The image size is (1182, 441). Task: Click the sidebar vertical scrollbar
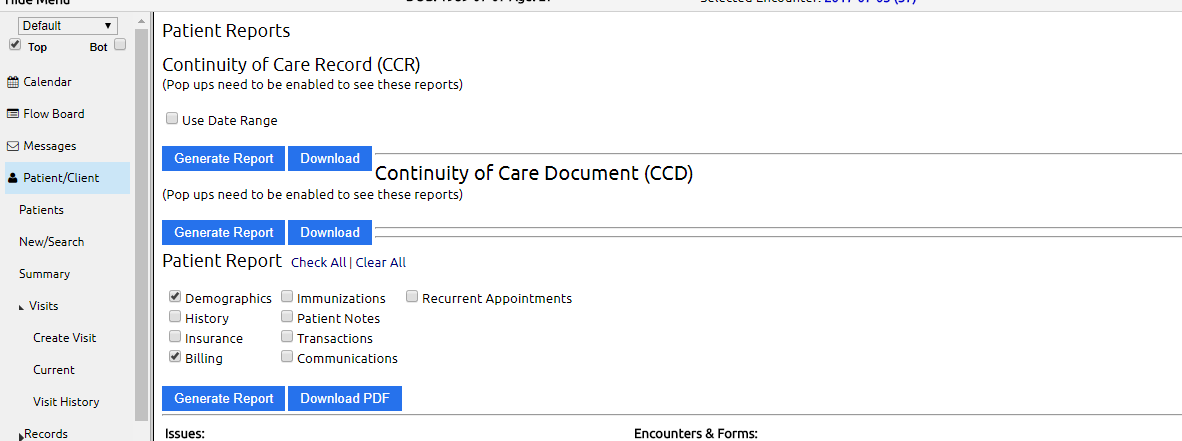pyautogui.click(x=142, y=226)
